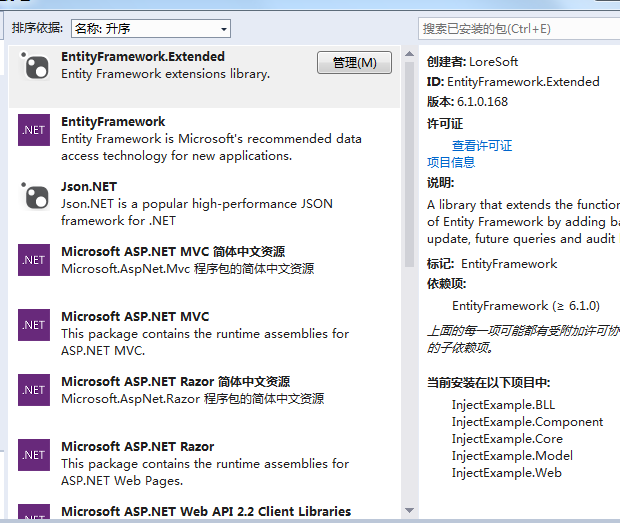Open the 项目信息 link
The height and width of the screenshot is (523, 620).
(451, 162)
